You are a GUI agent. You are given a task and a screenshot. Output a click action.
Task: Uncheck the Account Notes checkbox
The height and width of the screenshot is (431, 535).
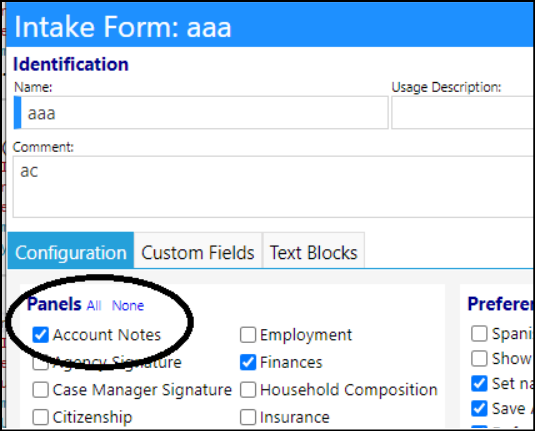(40, 335)
